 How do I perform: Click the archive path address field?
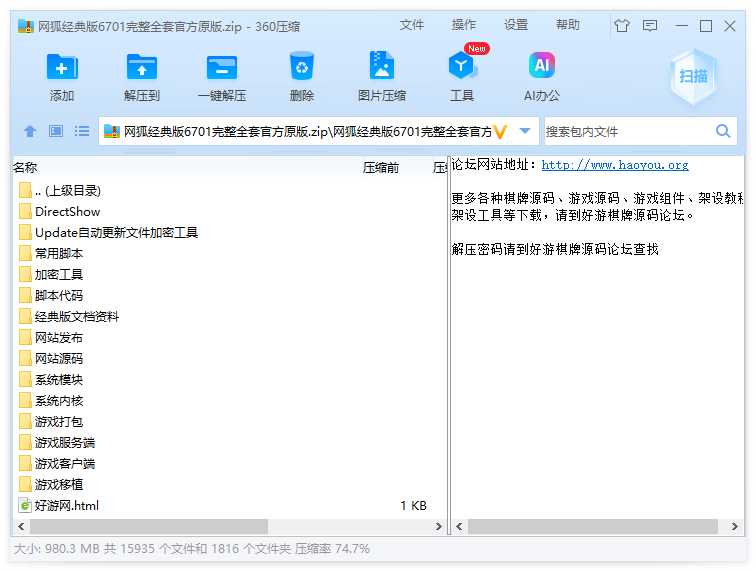(308, 131)
